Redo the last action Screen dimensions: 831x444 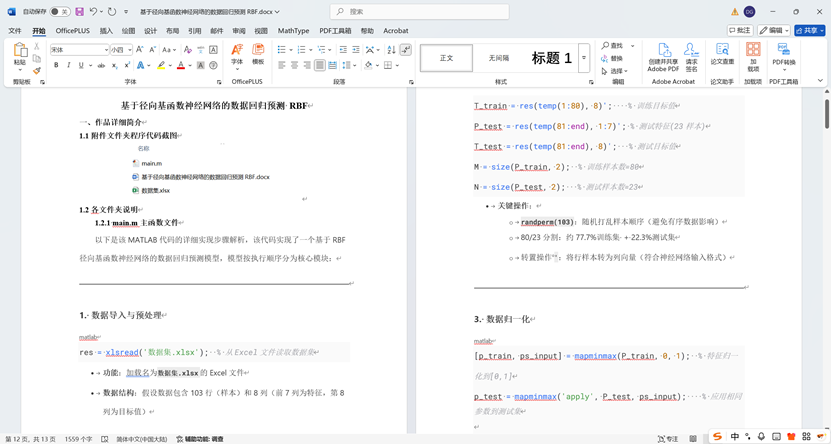click(x=112, y=12)
